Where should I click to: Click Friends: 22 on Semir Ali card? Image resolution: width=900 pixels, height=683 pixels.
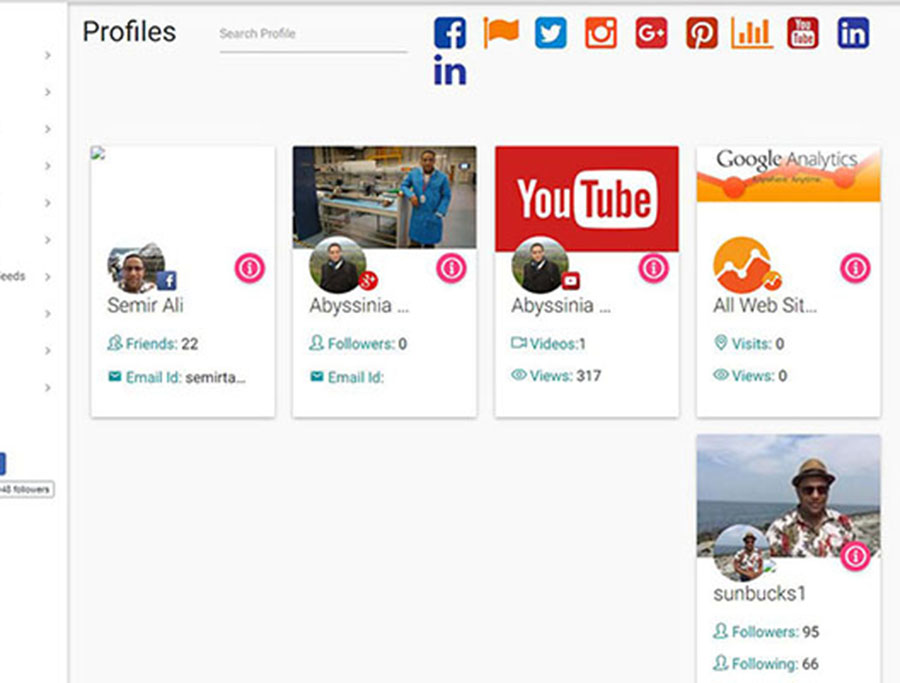pyautogui.click(x=153, y=343)
